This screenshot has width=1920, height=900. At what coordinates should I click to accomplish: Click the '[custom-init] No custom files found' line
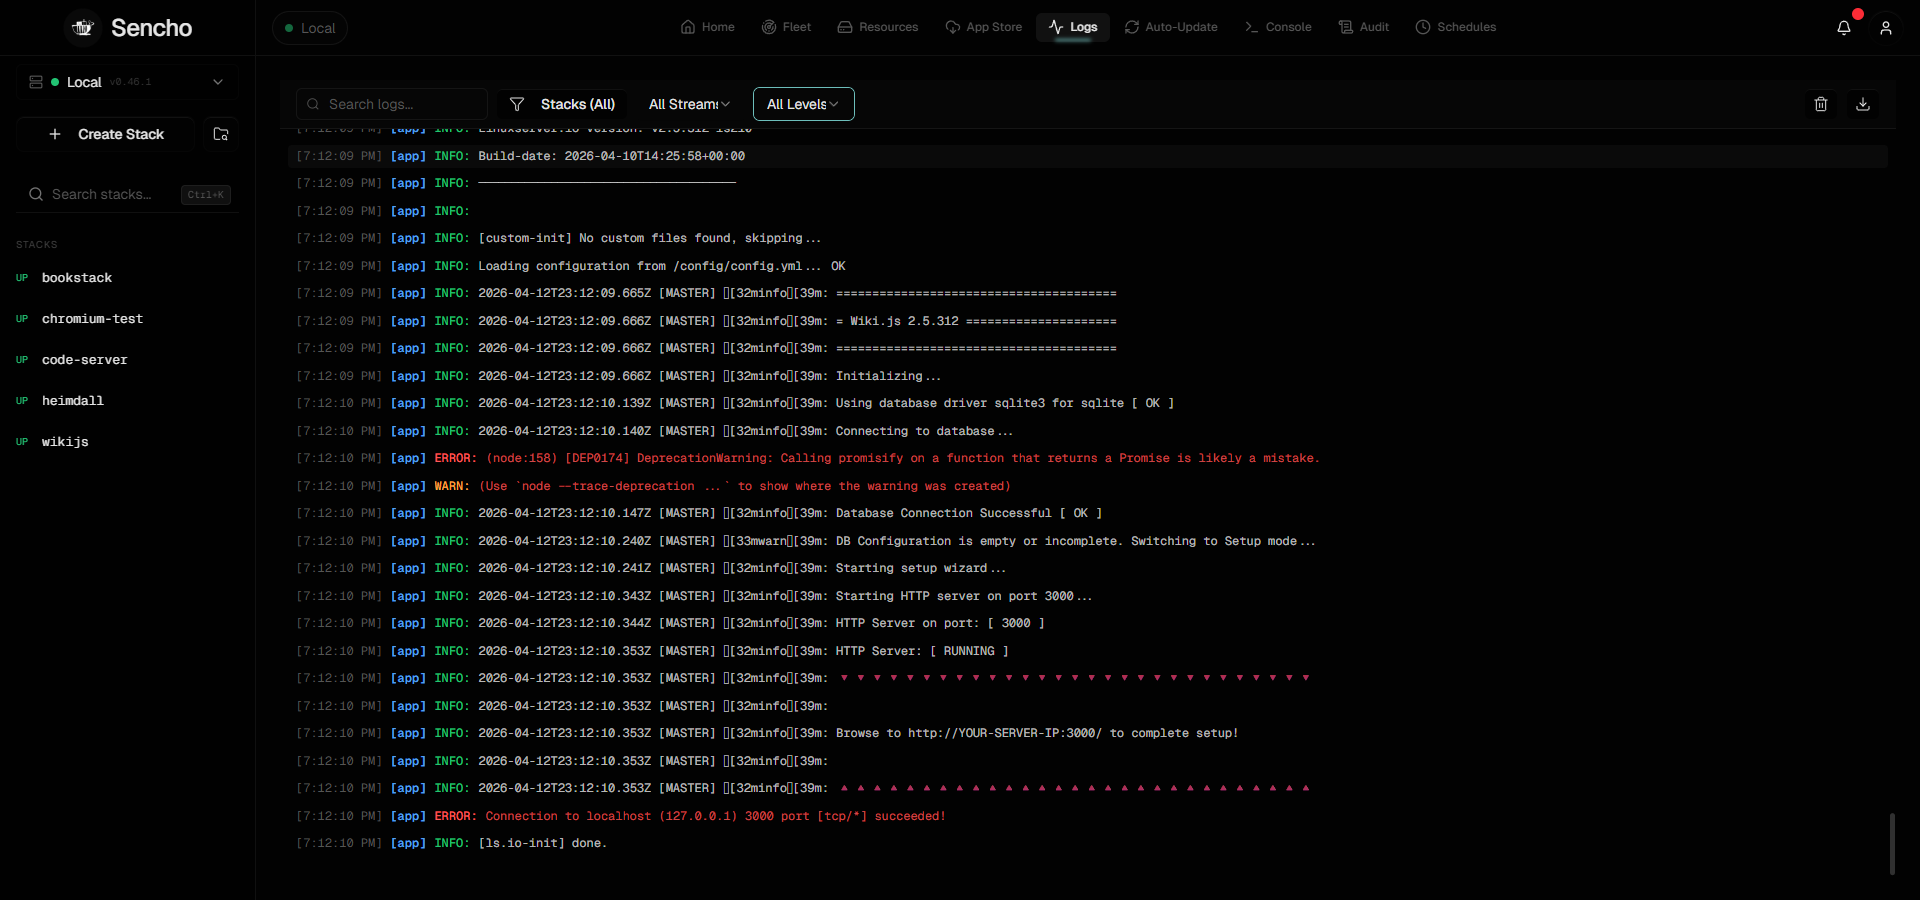click(x=1088, y=238)
